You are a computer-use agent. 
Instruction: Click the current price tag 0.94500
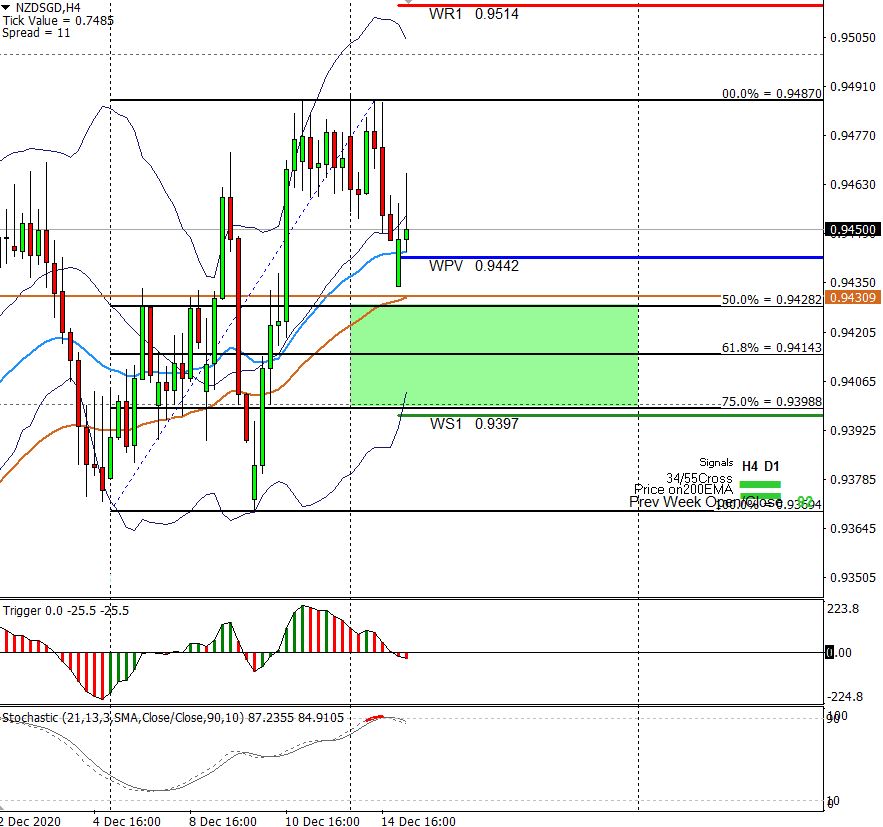click(852, 230)
